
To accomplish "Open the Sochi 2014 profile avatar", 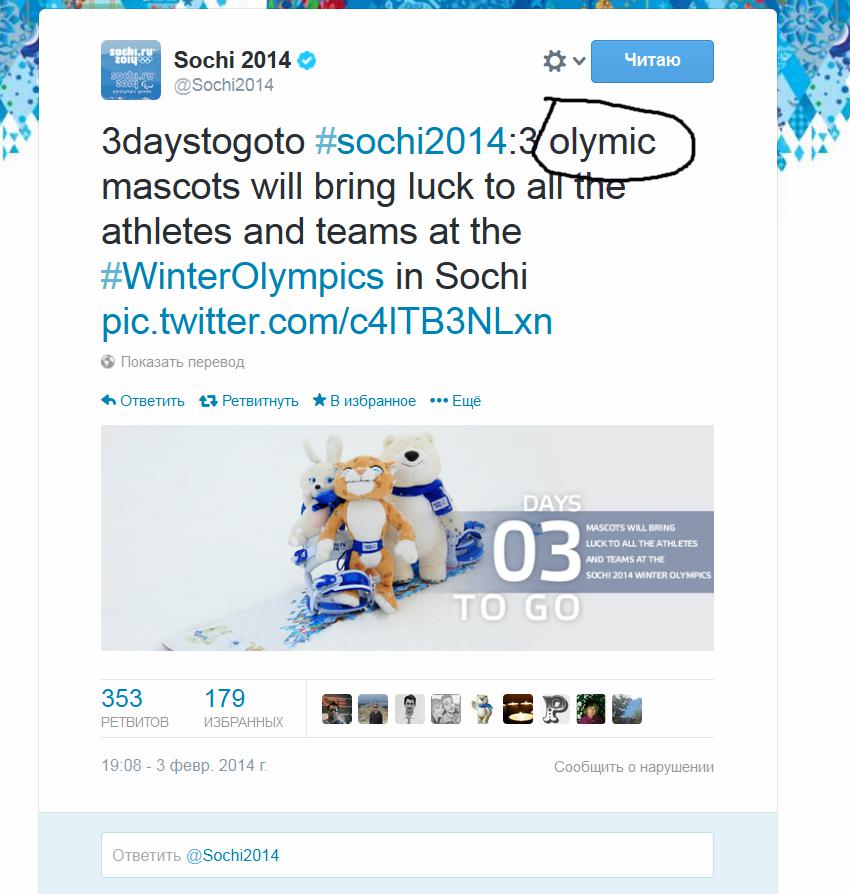I will [131, 70].
